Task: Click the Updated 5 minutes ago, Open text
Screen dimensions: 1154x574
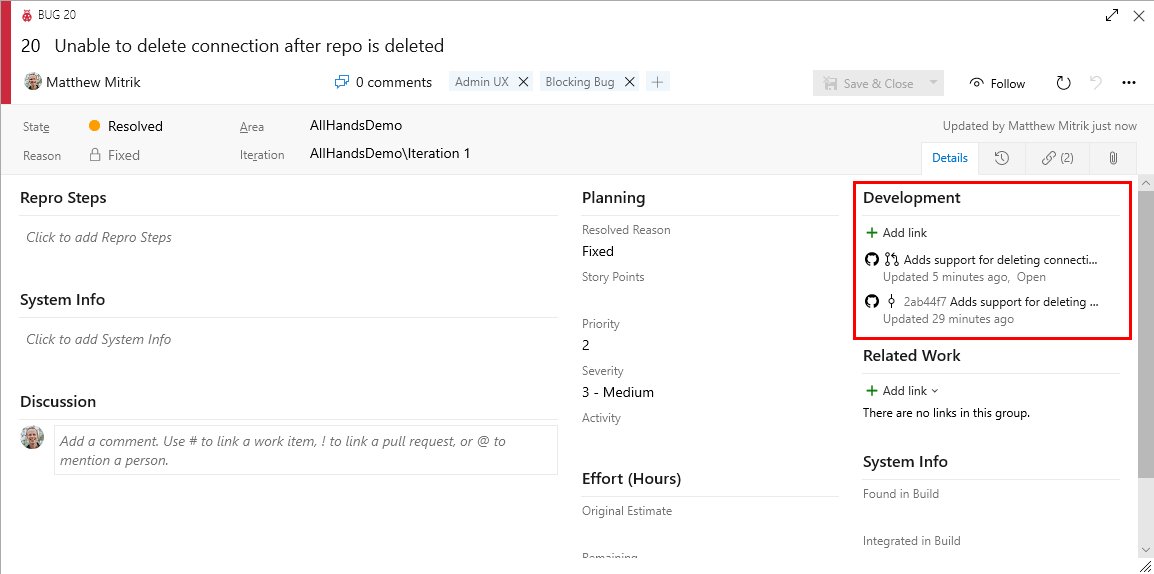Action: coord(964,277)
